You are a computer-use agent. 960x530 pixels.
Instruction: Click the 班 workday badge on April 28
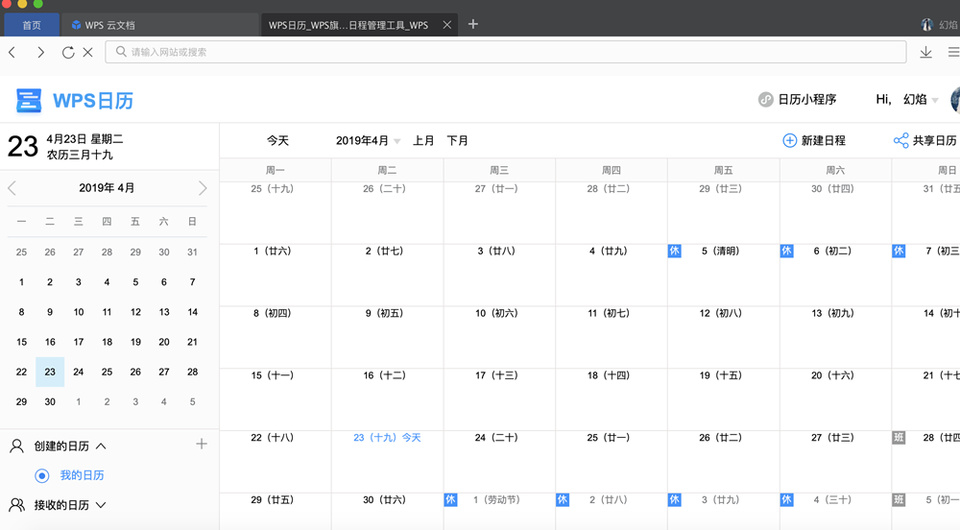click(x=898, y=438)
